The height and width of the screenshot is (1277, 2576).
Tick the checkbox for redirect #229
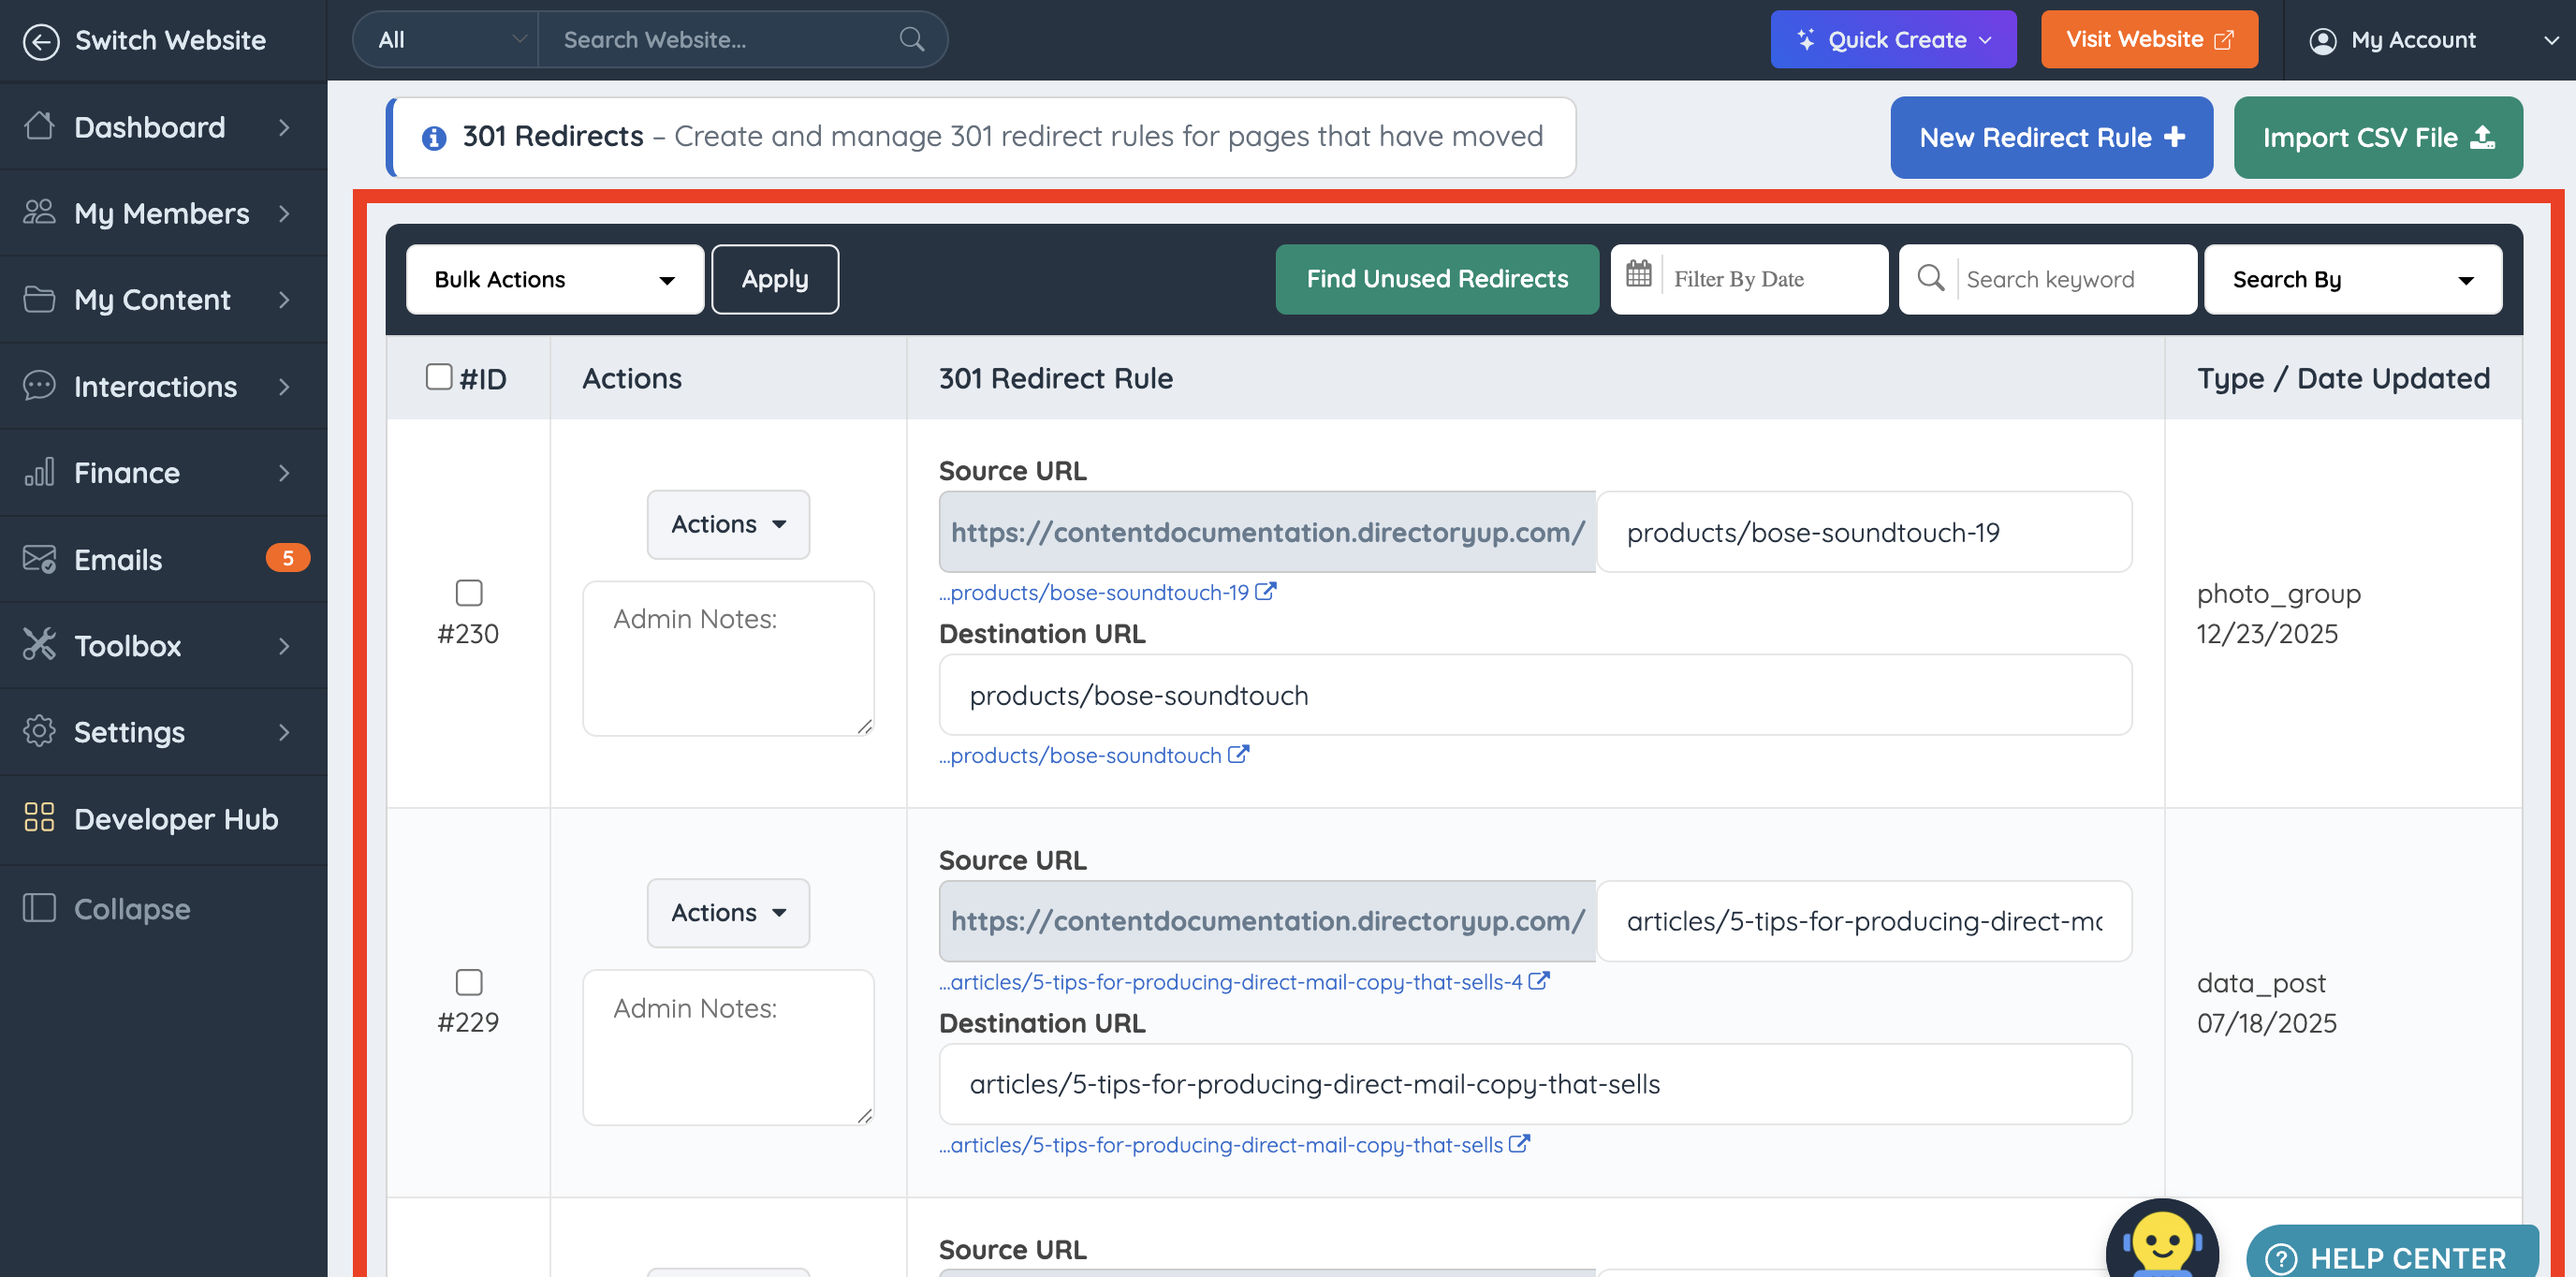(x=468, y=982)
